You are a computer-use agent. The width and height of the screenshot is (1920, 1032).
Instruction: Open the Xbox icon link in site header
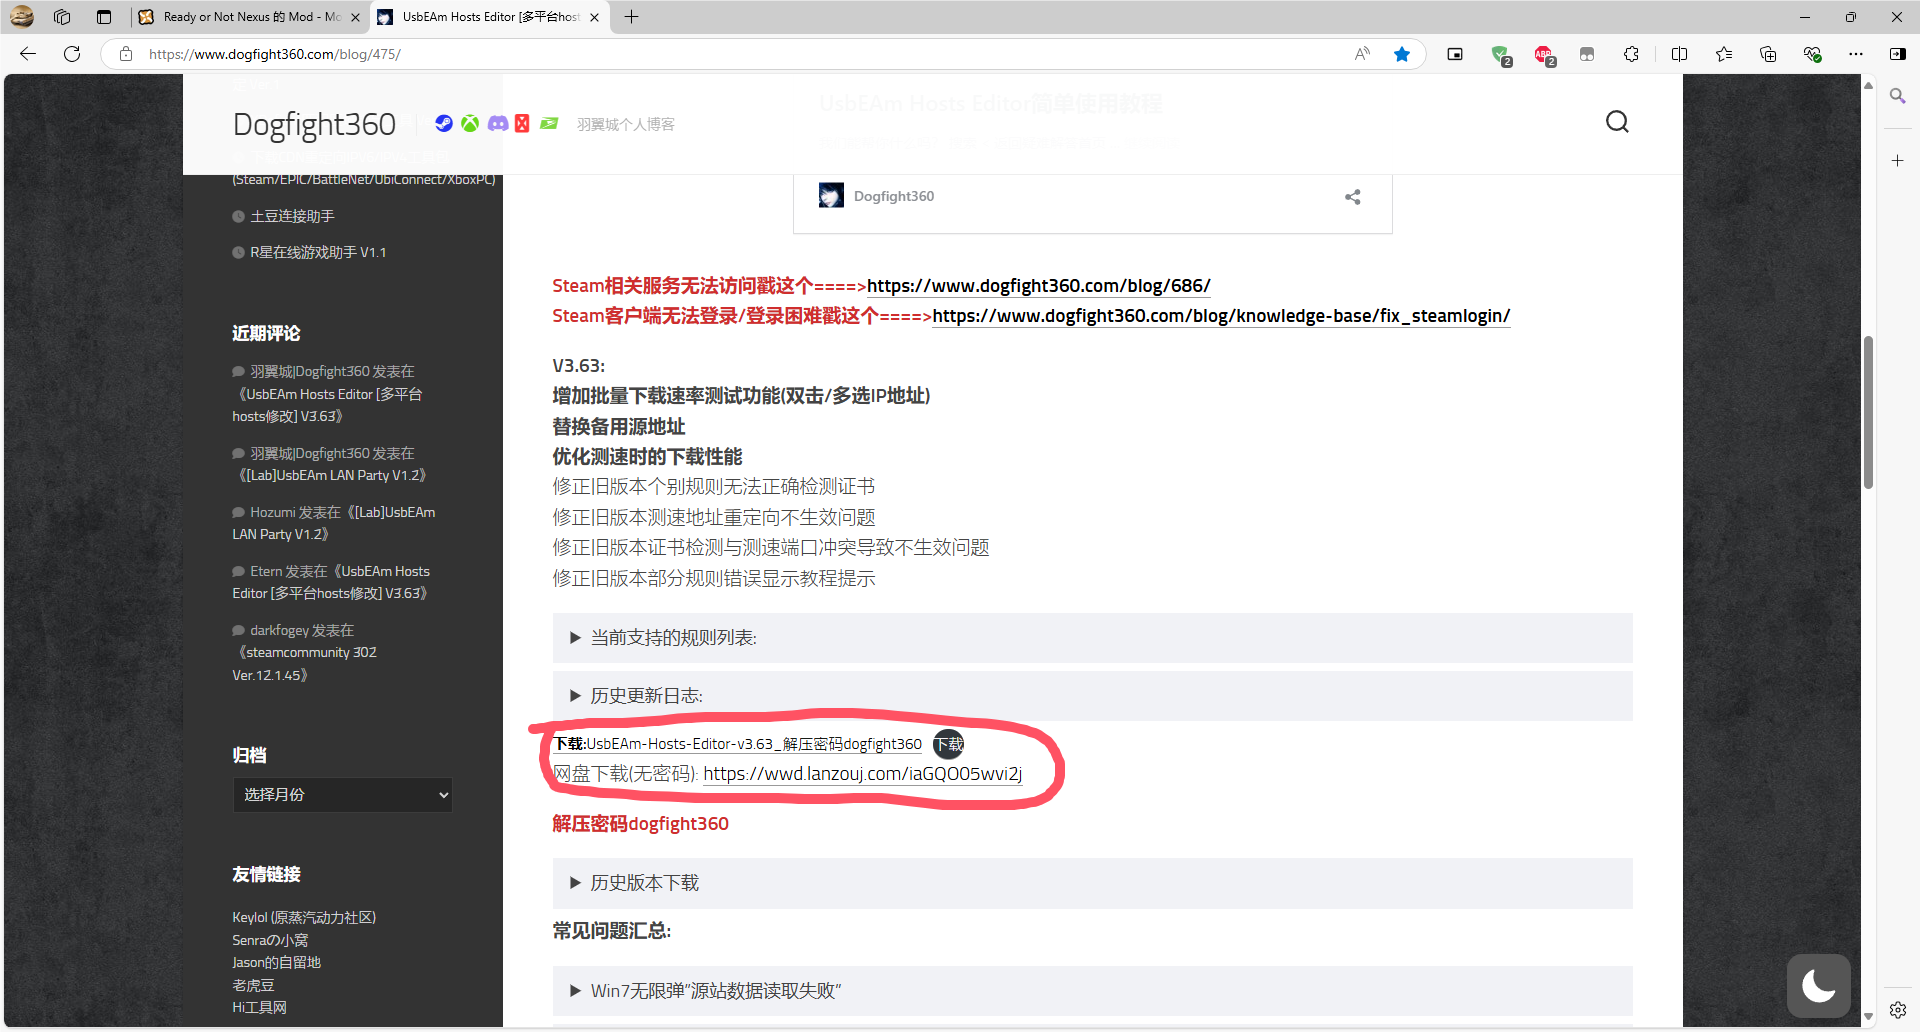click(470, 123)
